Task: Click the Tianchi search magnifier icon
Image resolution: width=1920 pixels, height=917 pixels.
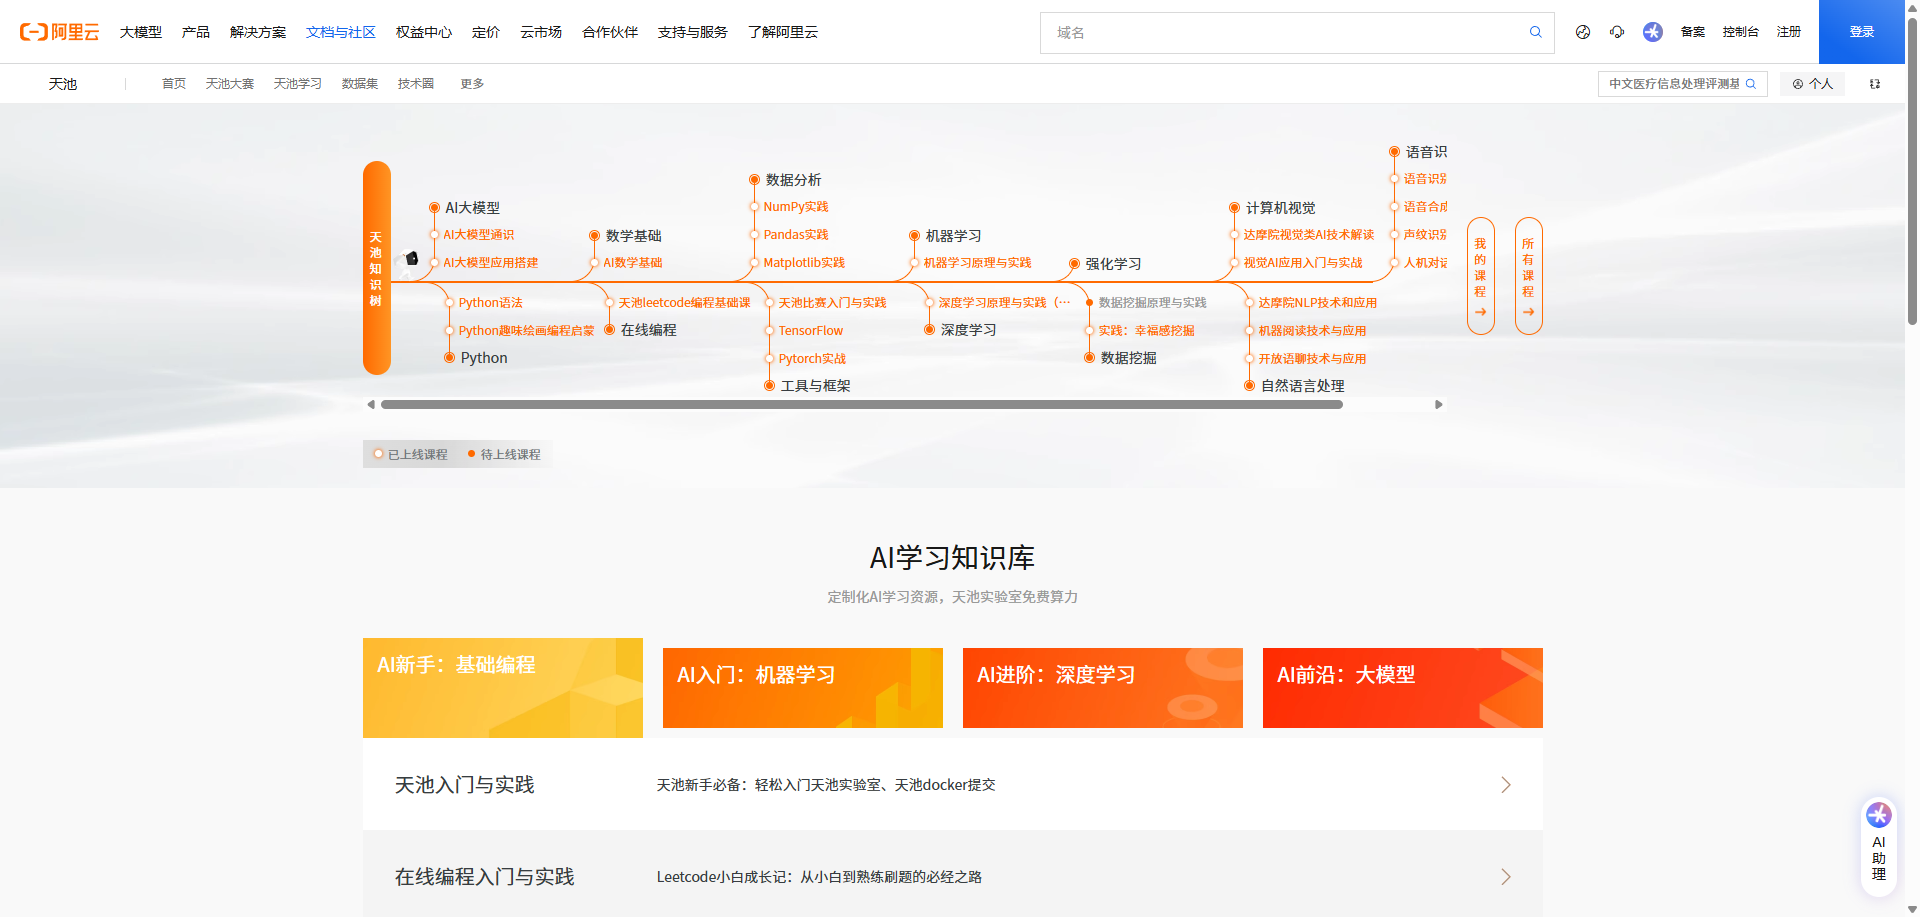Action: click(1751, 84)
